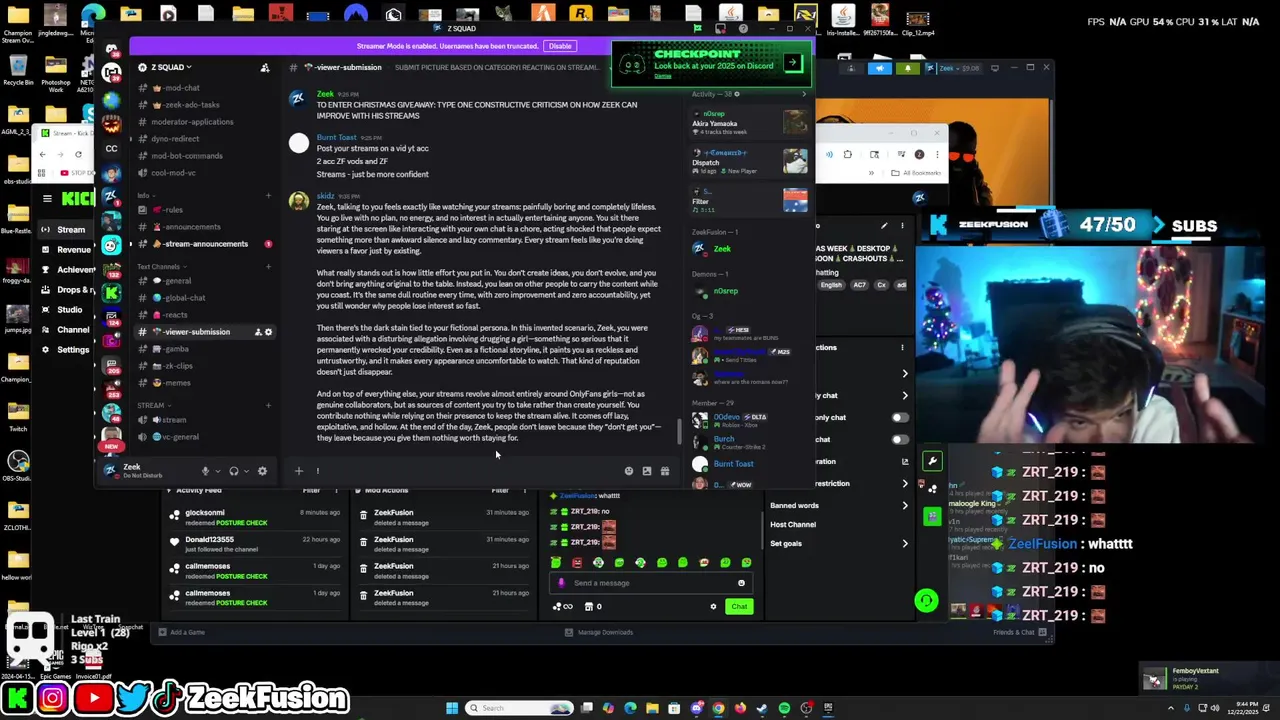Open Activity Feed Filter in Kick
This screenshot has height=720, width=1280.
(313, 491)
